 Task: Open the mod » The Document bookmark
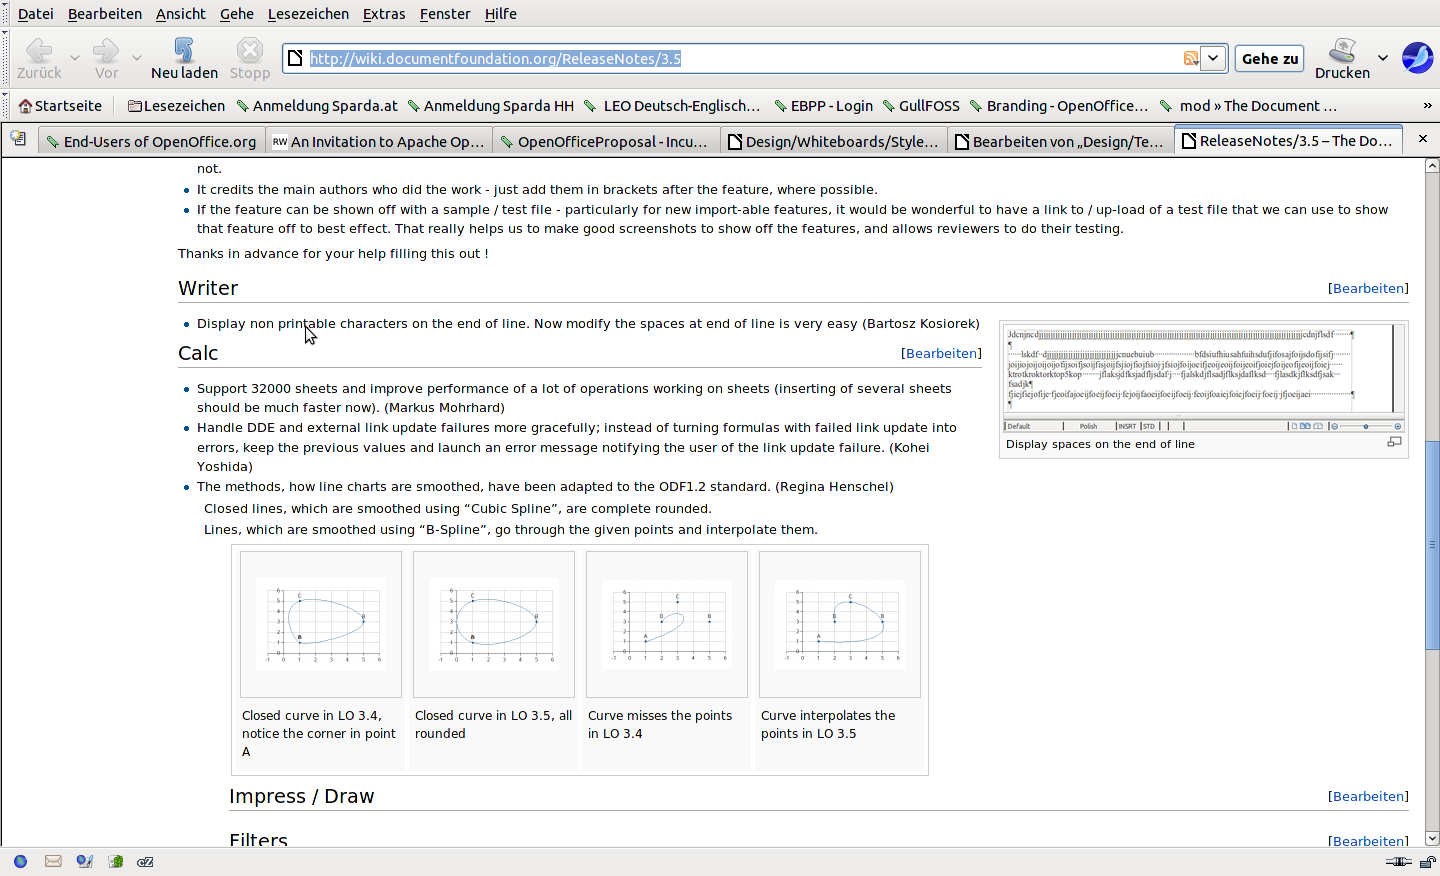tap(1248, 106)
